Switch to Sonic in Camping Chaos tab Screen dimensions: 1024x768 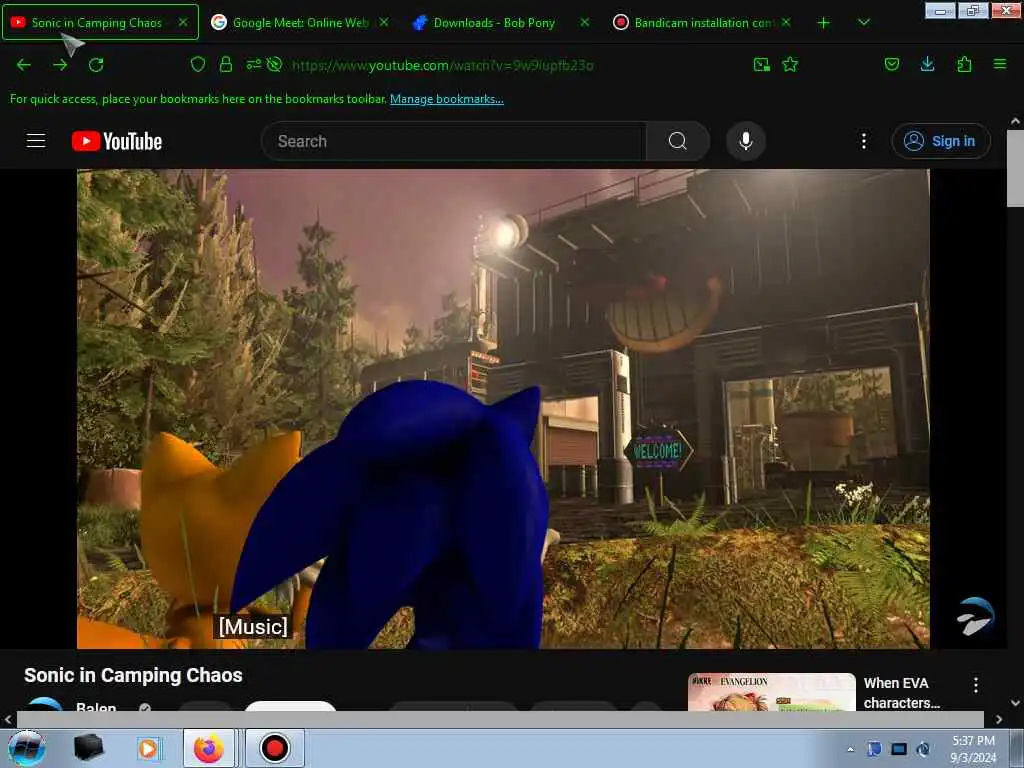pyautogui.click(x=100, y=22)
